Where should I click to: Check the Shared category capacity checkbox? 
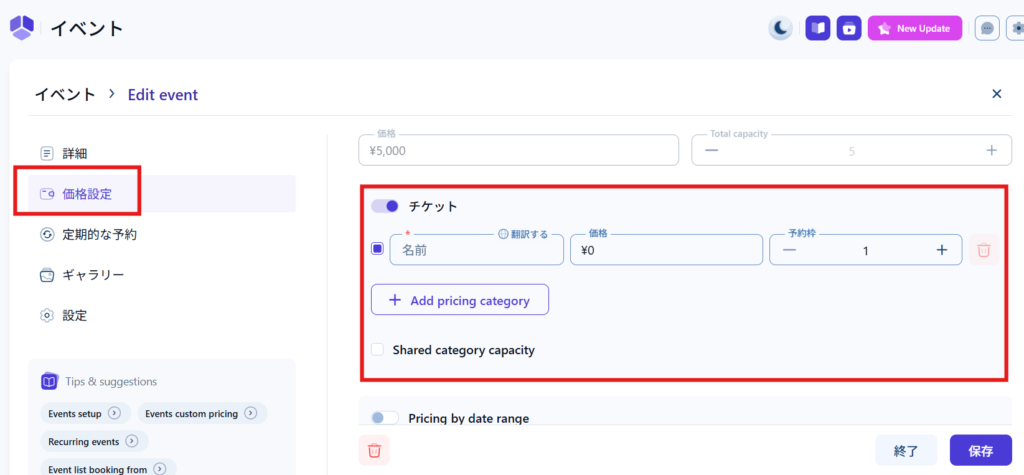coord(377,350)
